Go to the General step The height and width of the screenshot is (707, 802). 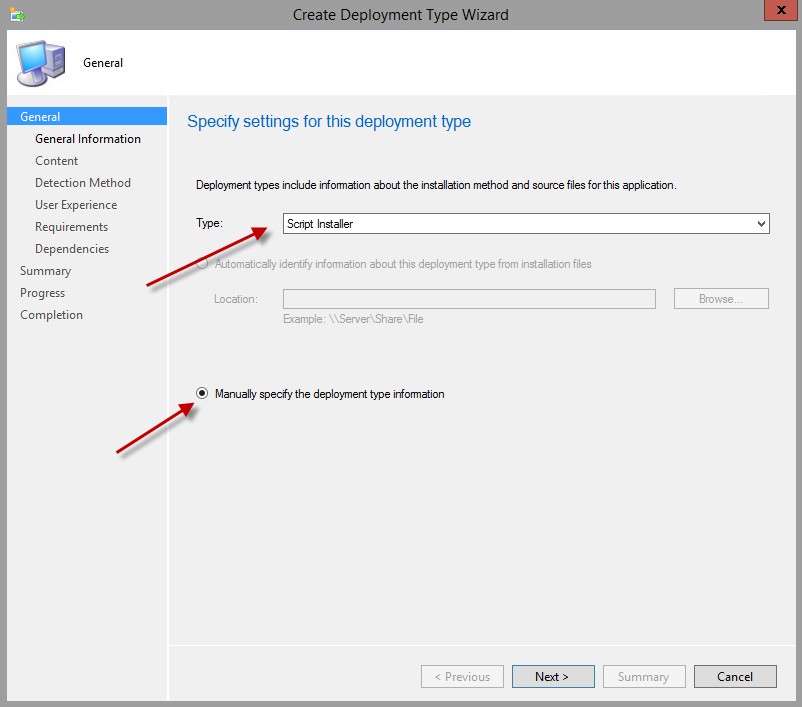point(40,117)
